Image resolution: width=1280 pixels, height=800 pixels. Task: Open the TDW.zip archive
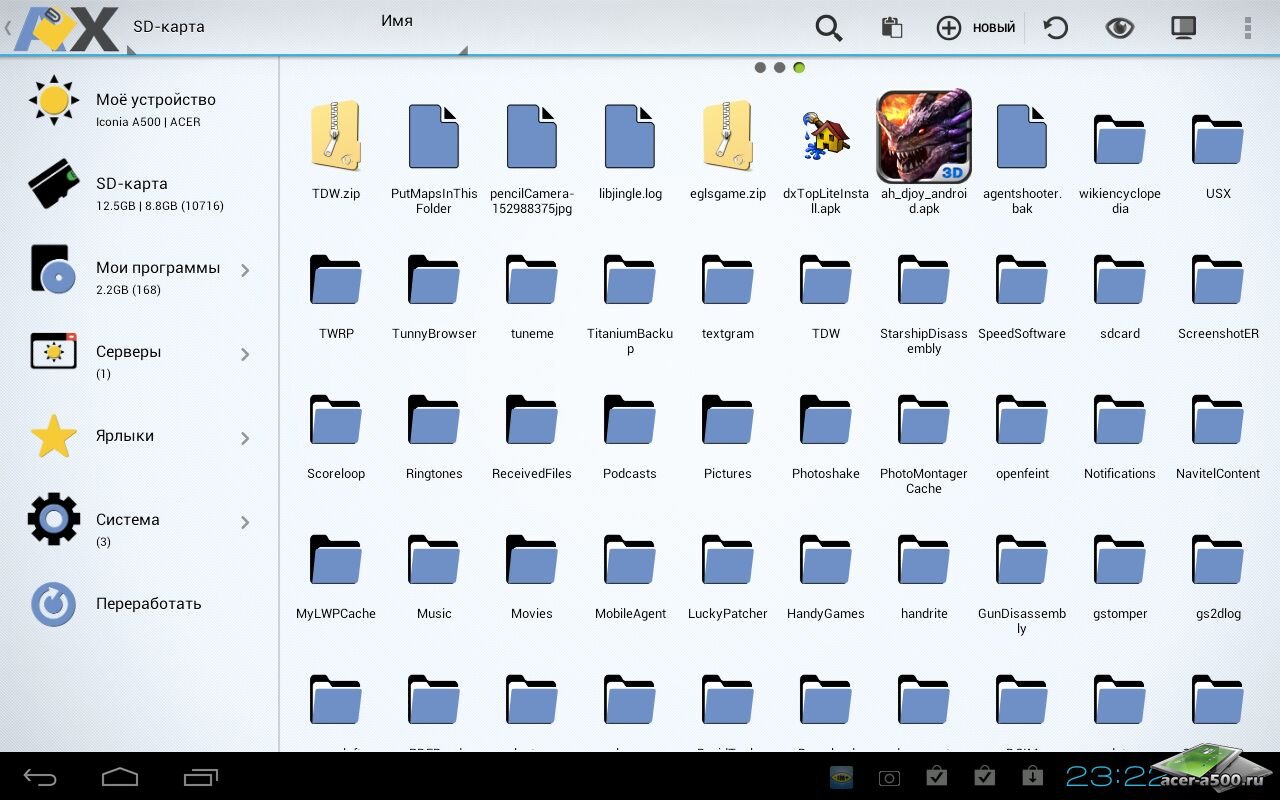(336, 138)
